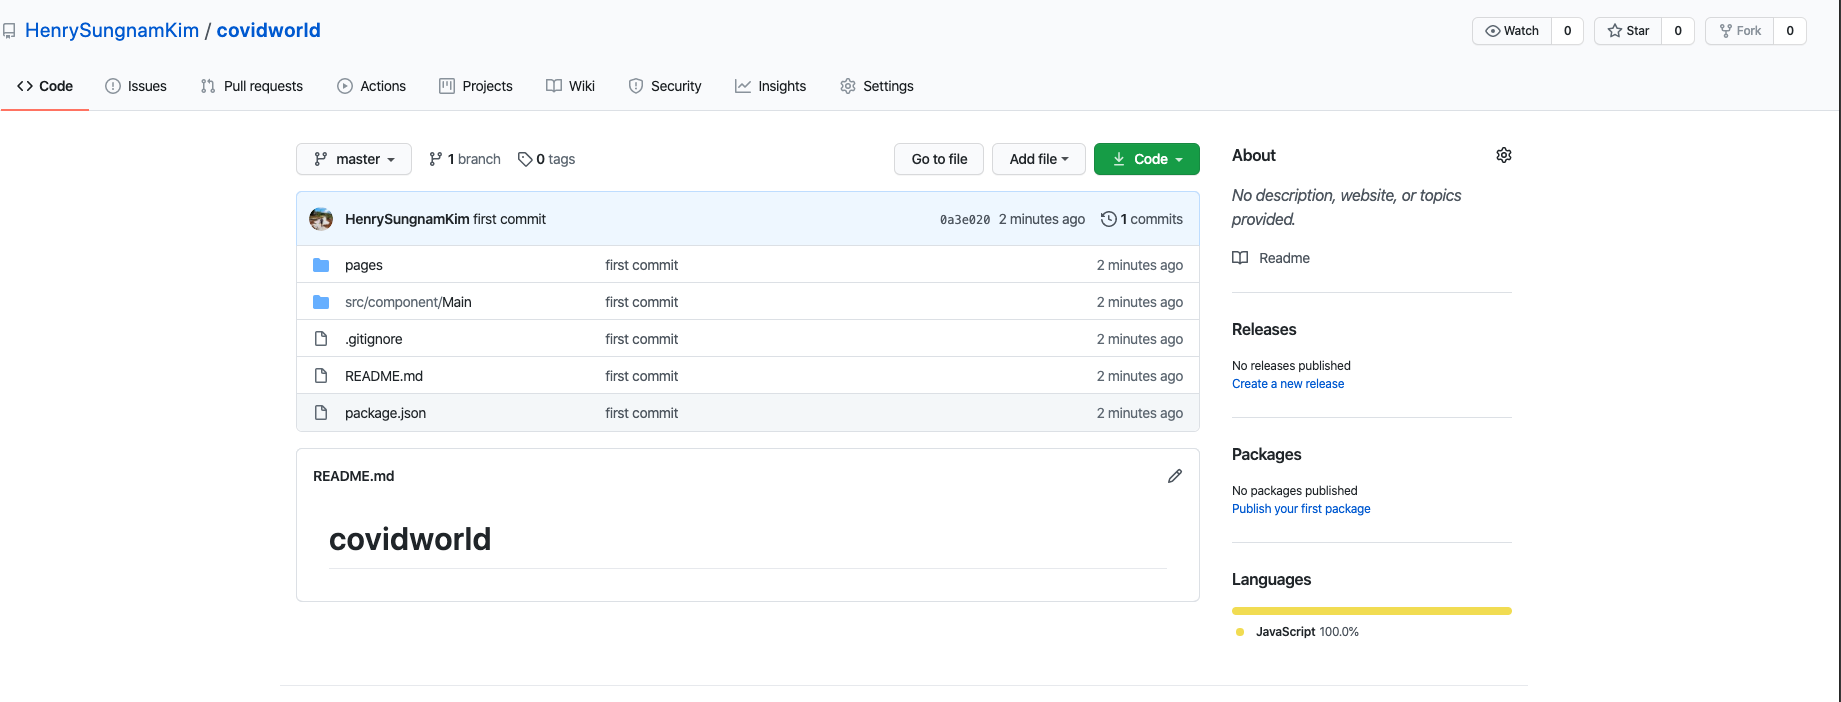The width and height of the screenshot is (1841, 702).
Task: Click the Readme book icon
Action: click(x=1240, y=258)
